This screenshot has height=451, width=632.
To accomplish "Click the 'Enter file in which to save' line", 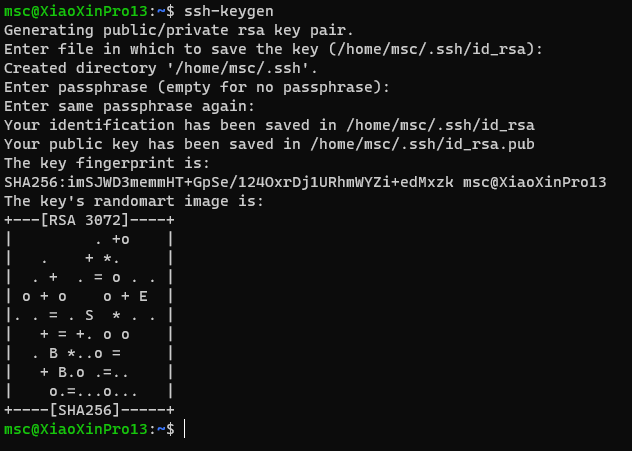I will click(274, 50).
